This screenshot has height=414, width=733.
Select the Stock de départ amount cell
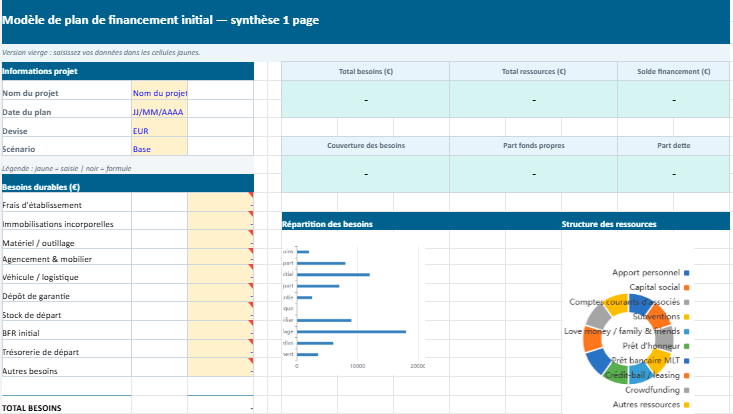pyautogui.click(x=221, y=315)
